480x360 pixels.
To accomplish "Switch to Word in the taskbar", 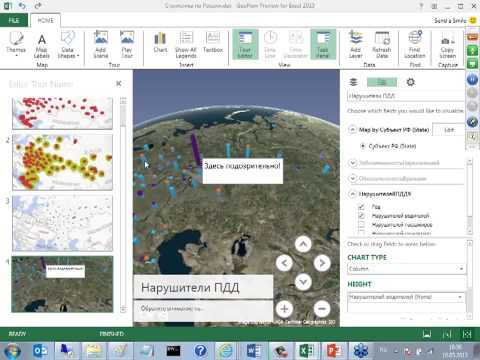I will tap(254, 351).
